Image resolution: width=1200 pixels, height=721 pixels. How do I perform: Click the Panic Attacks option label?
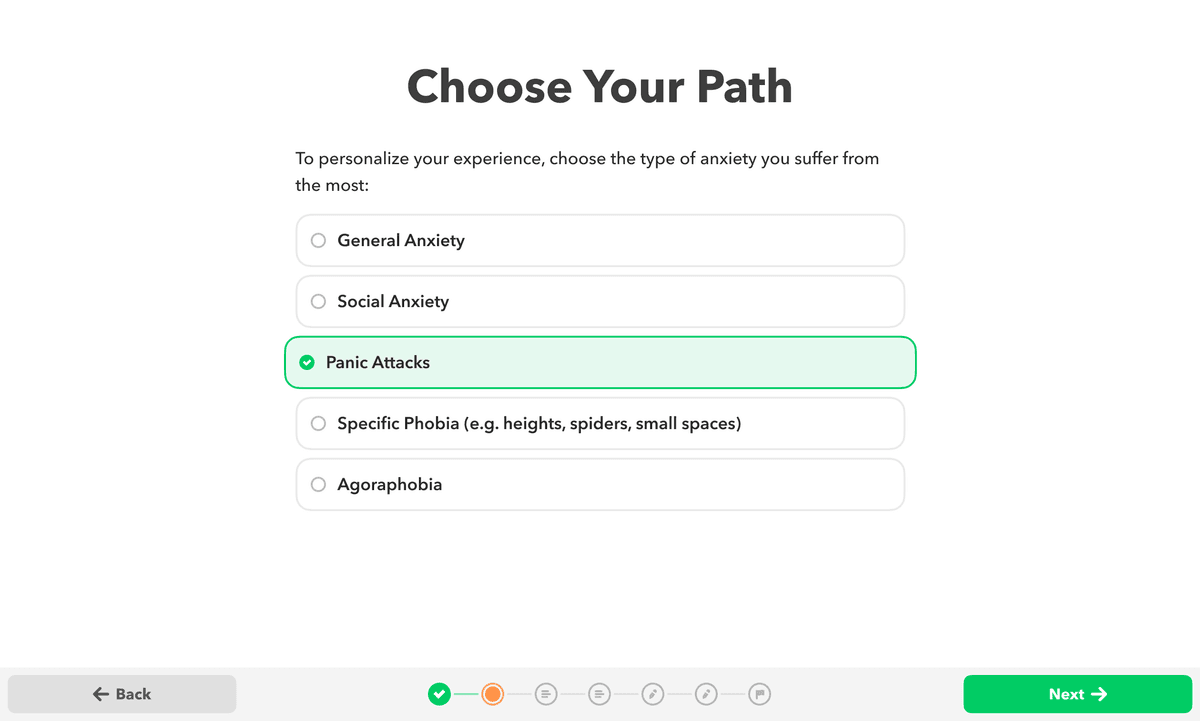pos(378,362)
